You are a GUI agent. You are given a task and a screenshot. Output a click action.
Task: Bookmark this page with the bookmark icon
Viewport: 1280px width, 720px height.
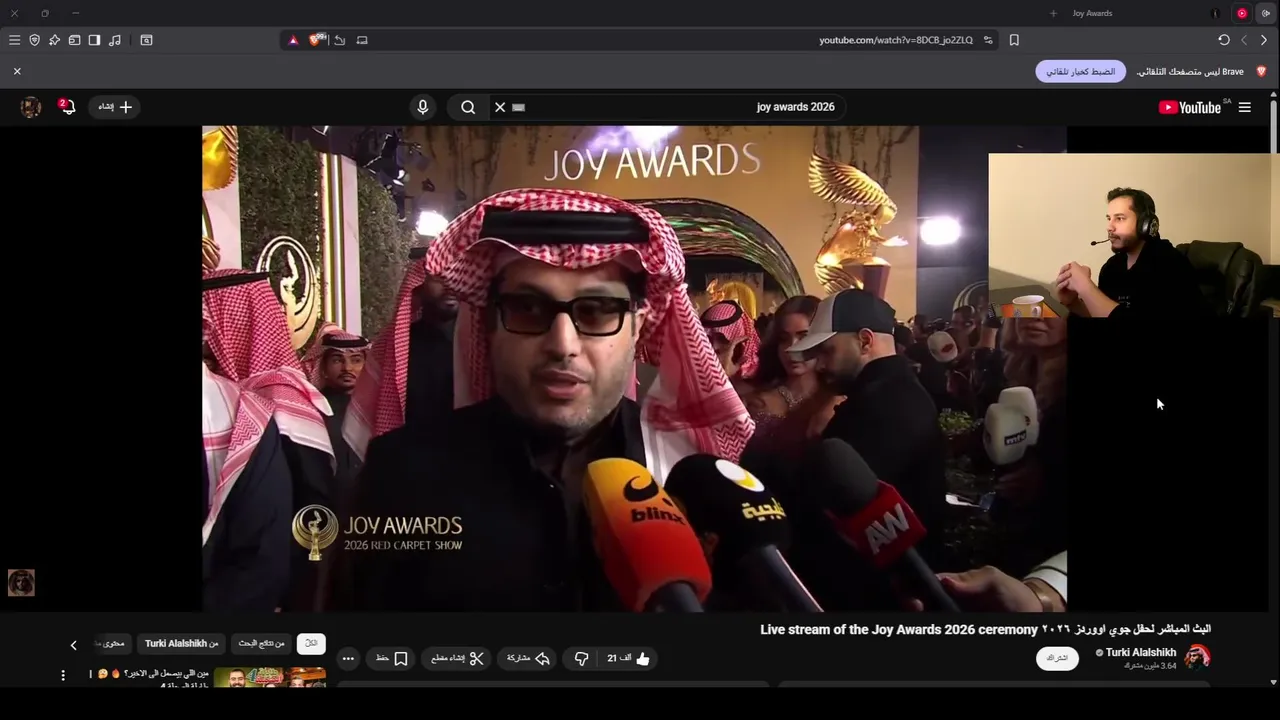click(1014, 40)
